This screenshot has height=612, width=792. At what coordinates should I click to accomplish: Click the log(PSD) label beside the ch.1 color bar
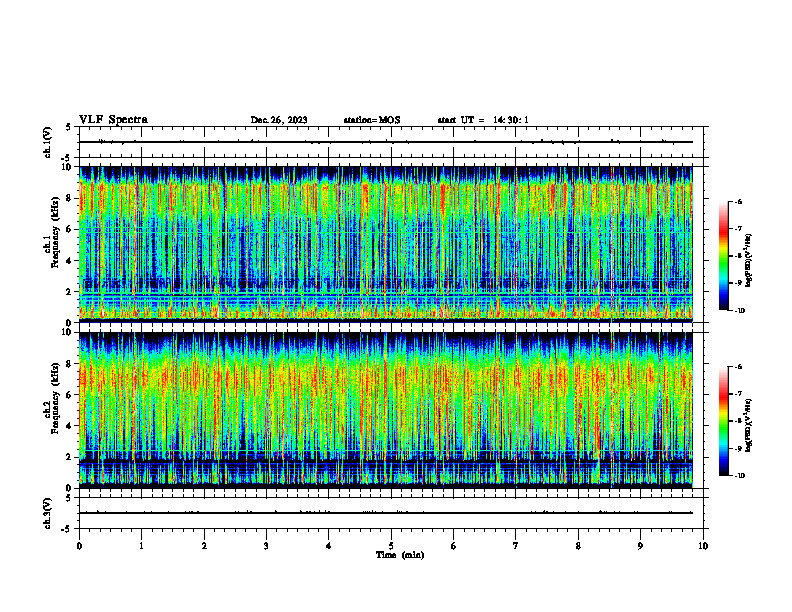point(749,261)
